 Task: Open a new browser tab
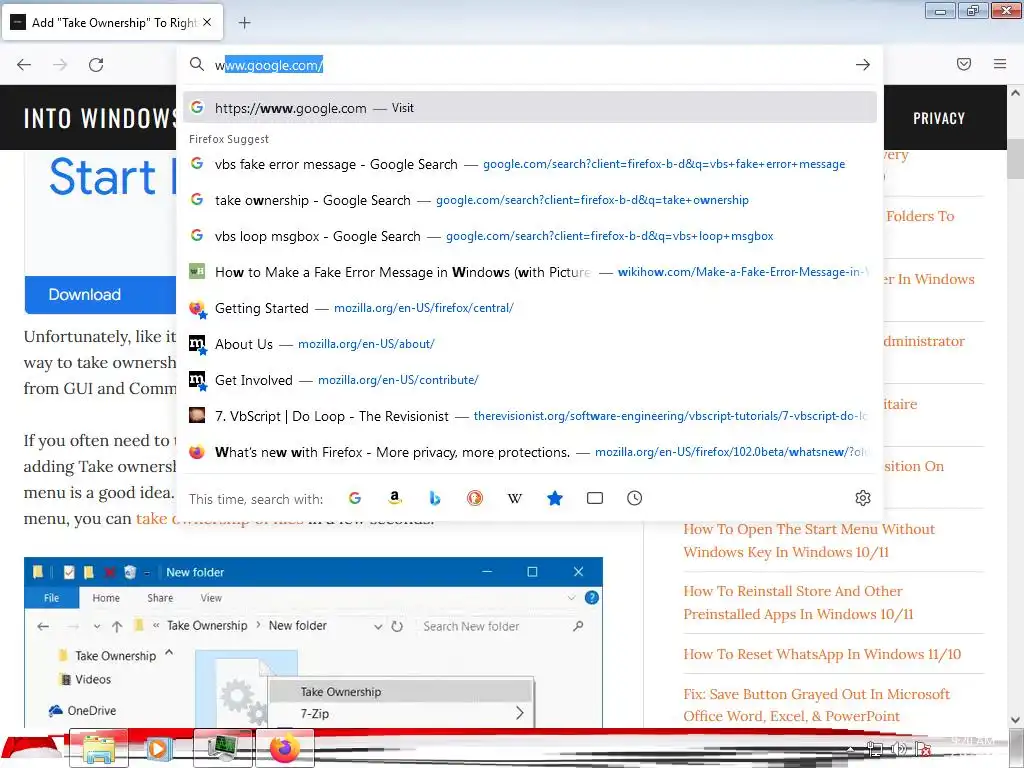tap(244, 23)
